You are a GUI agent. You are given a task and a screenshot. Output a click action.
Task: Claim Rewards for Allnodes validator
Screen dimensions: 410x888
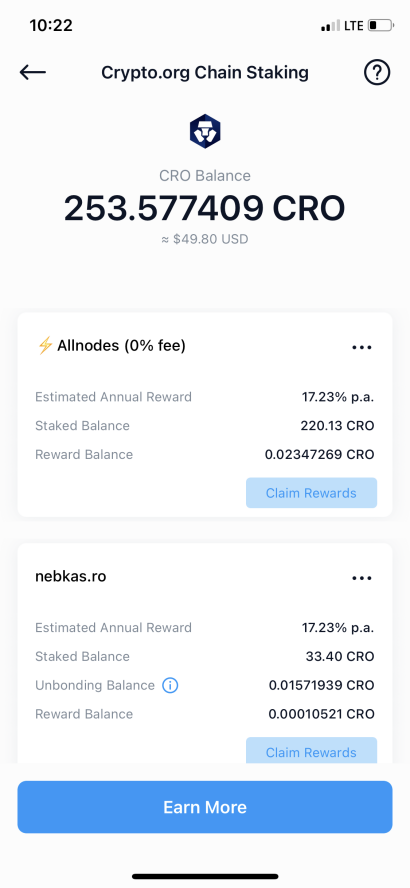click(x=311, y=493)
